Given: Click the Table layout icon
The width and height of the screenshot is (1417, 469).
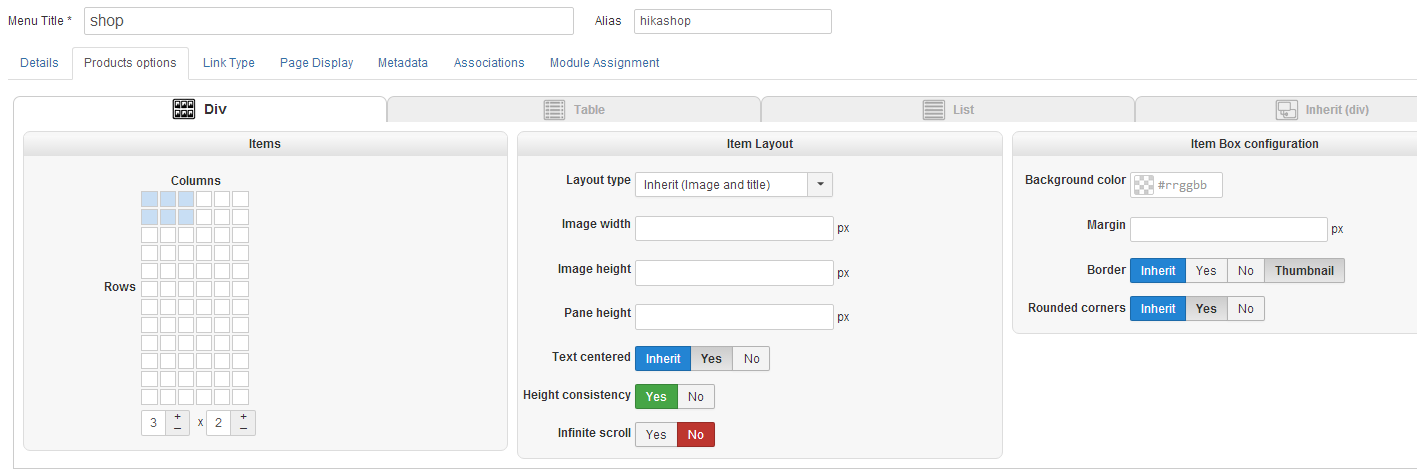Looking at the screenshot, I should tap(554, 110).
